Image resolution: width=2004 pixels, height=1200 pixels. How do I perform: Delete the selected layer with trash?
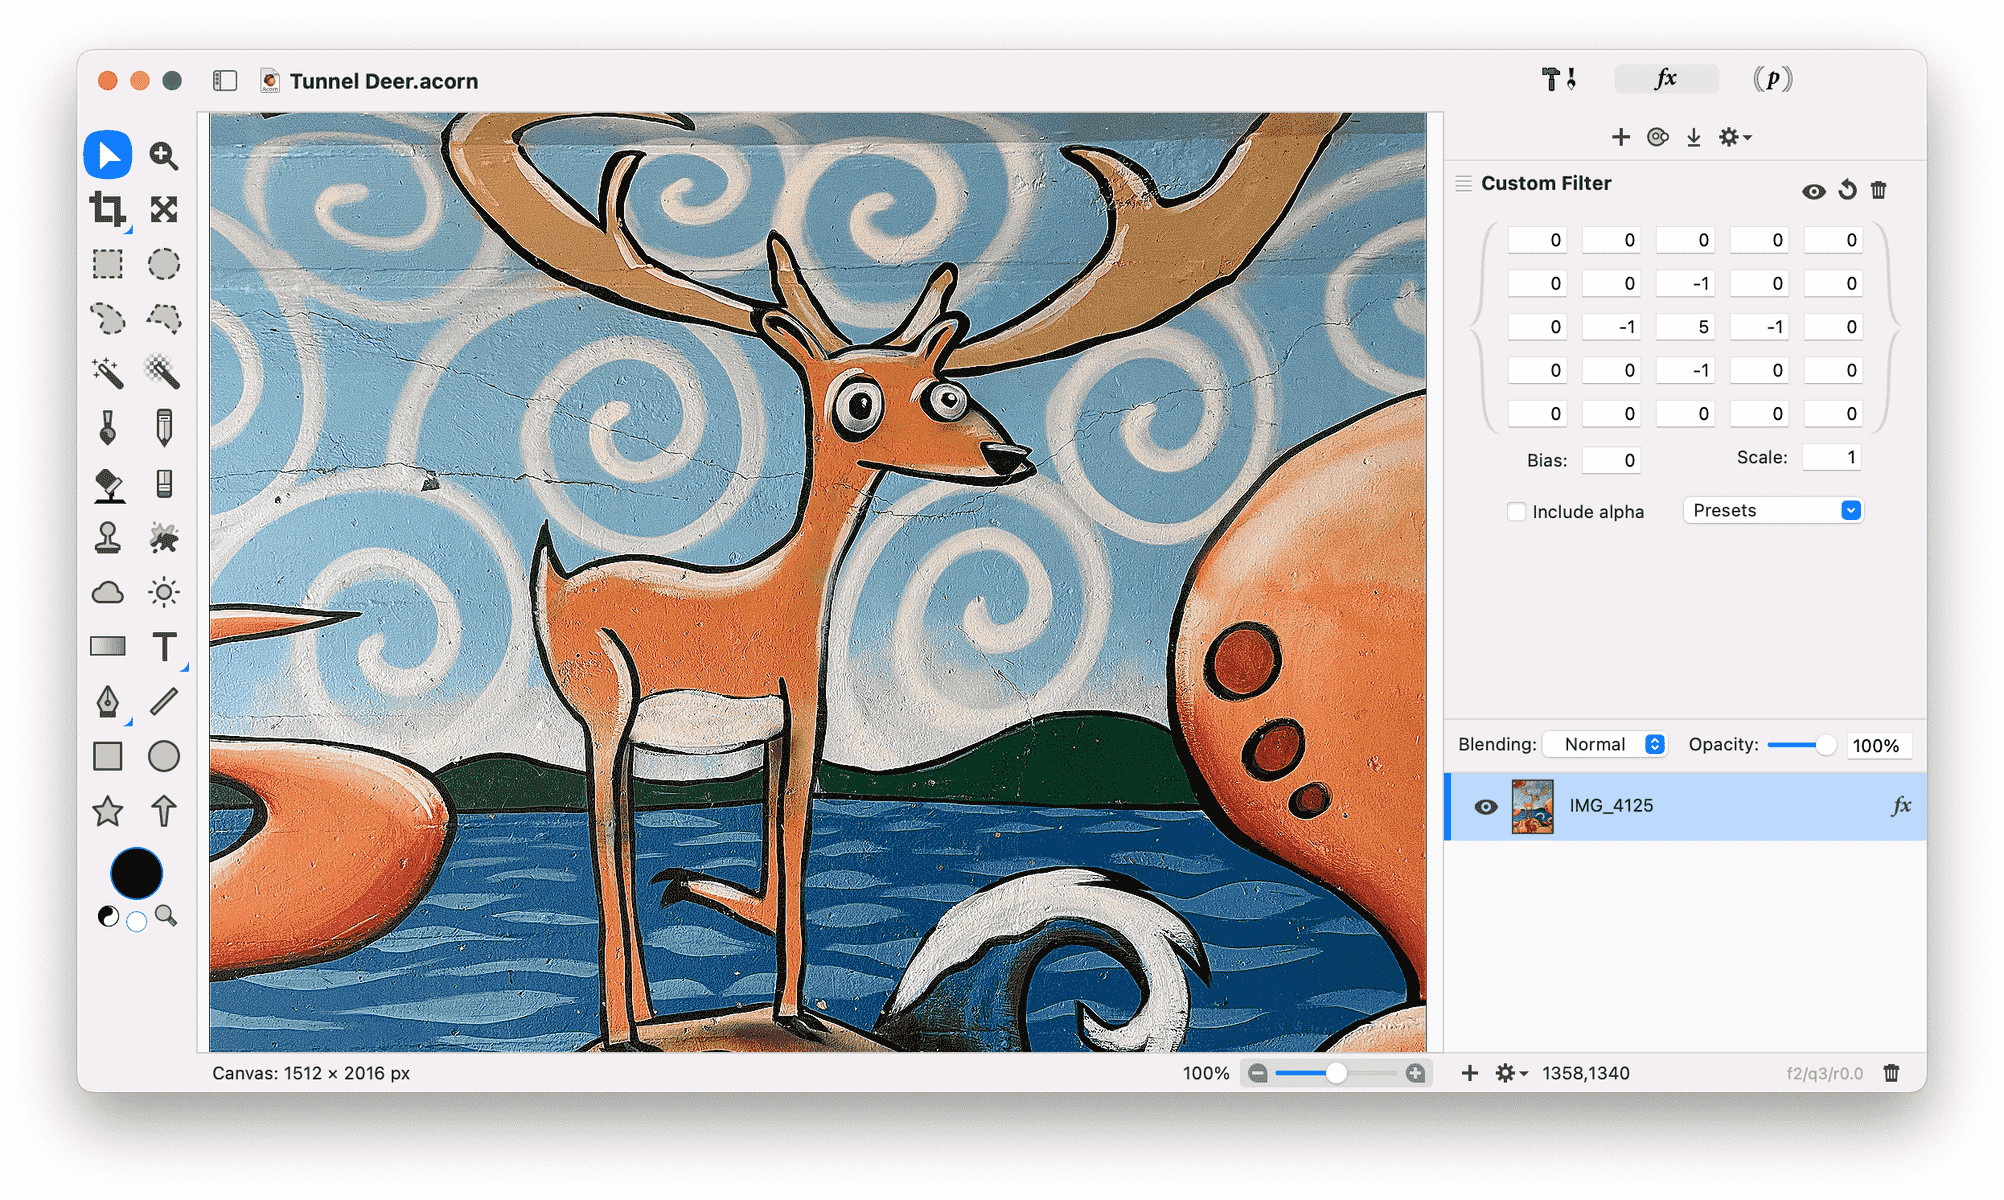[1891, 1073]
